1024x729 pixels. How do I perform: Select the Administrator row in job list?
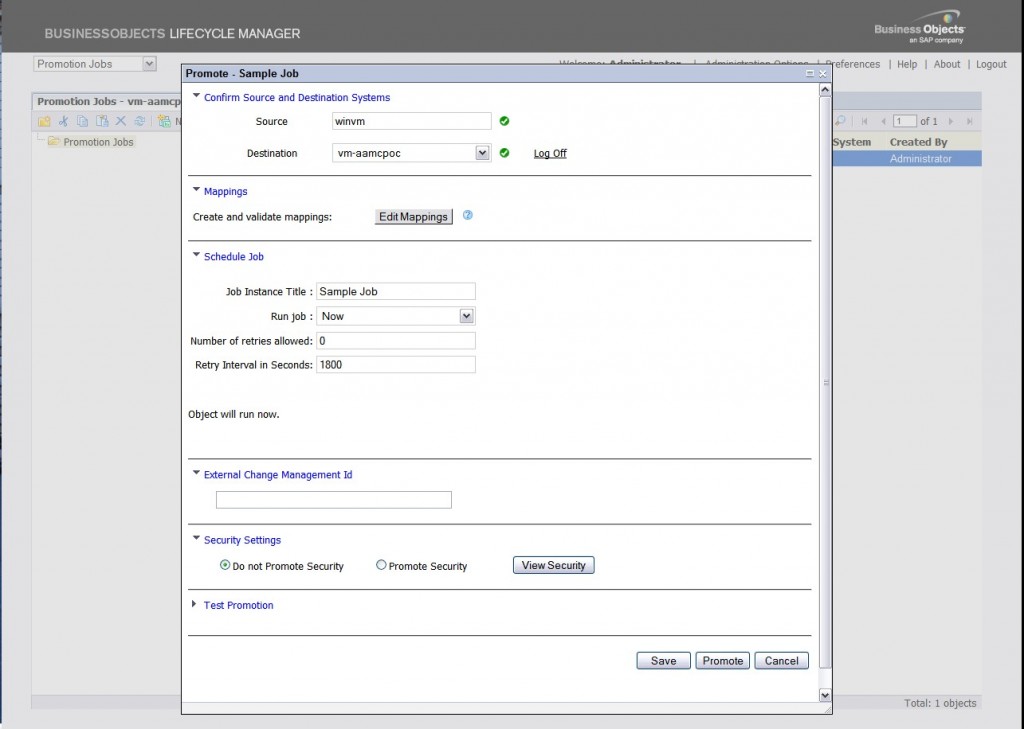907,159
